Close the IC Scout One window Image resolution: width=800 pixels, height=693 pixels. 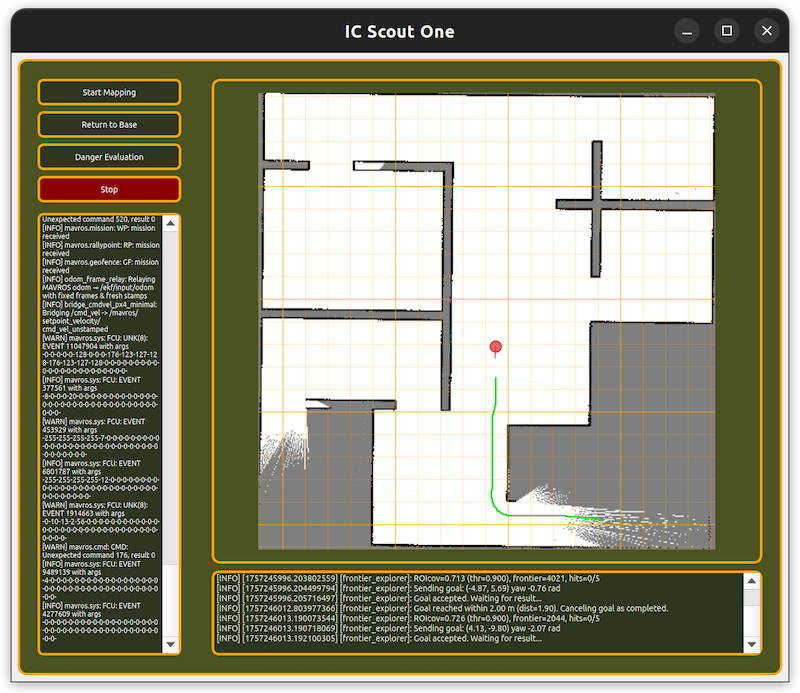(x=767, y=31)
